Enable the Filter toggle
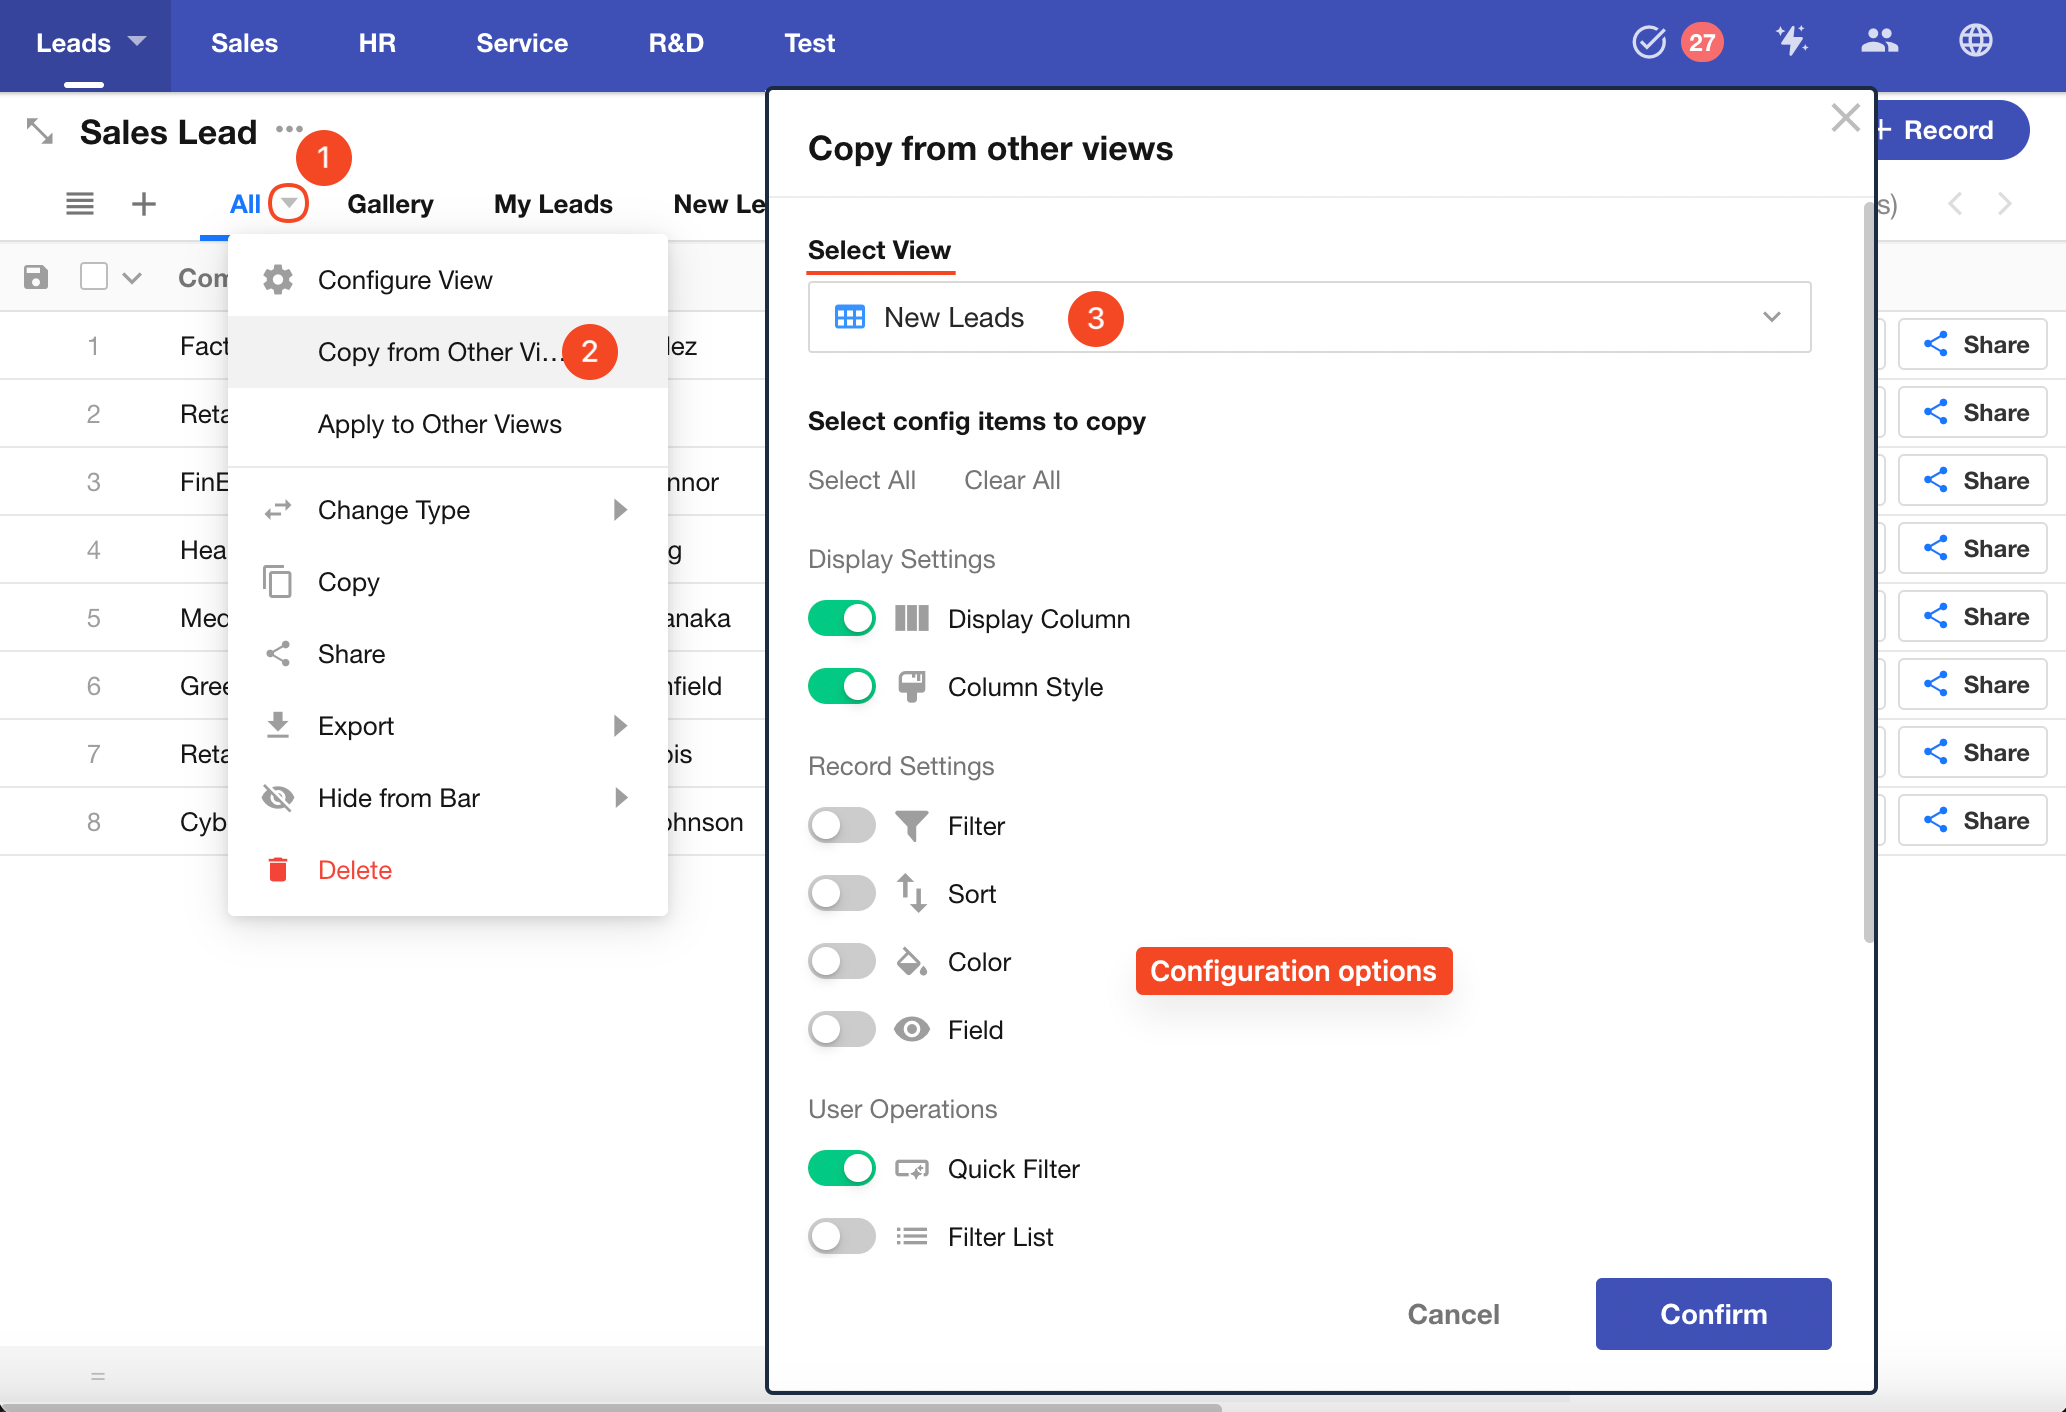2066x1412 pixels. (841, 826)
